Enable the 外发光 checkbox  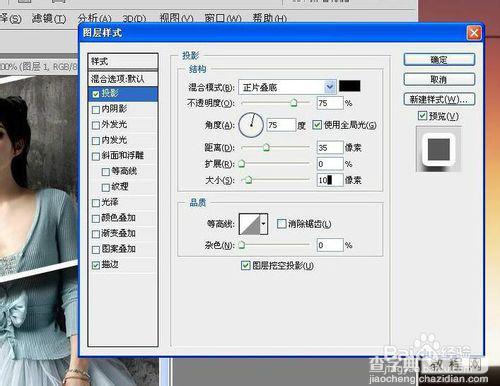pyautogui.click(x=96, y=125)
